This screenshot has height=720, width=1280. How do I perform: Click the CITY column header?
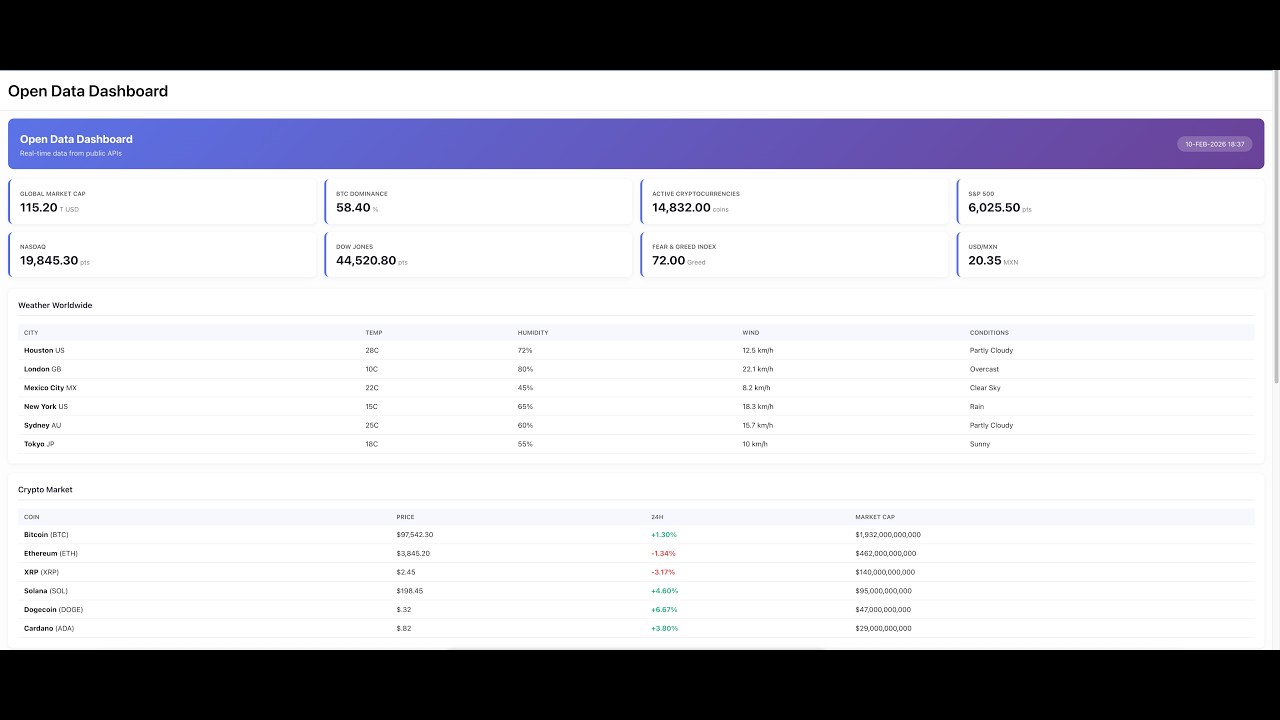click(x=31, y=333)
